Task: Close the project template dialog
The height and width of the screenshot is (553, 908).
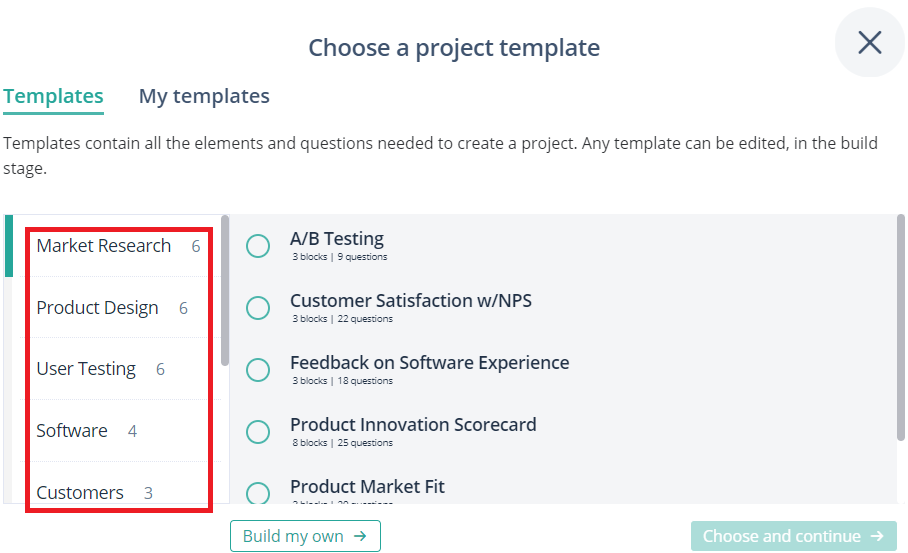Action: 869,42
